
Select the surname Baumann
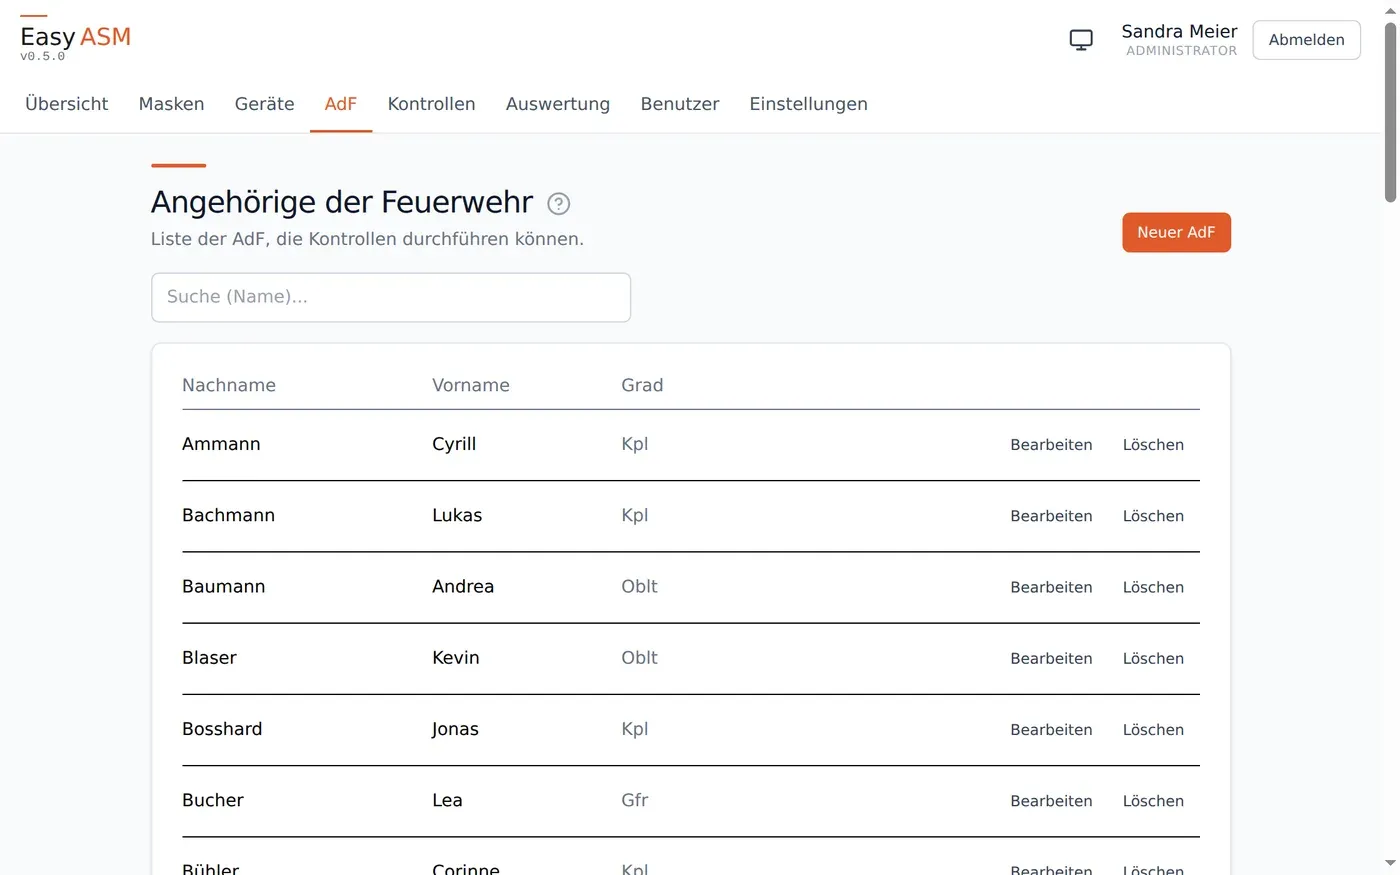(224, 586)
